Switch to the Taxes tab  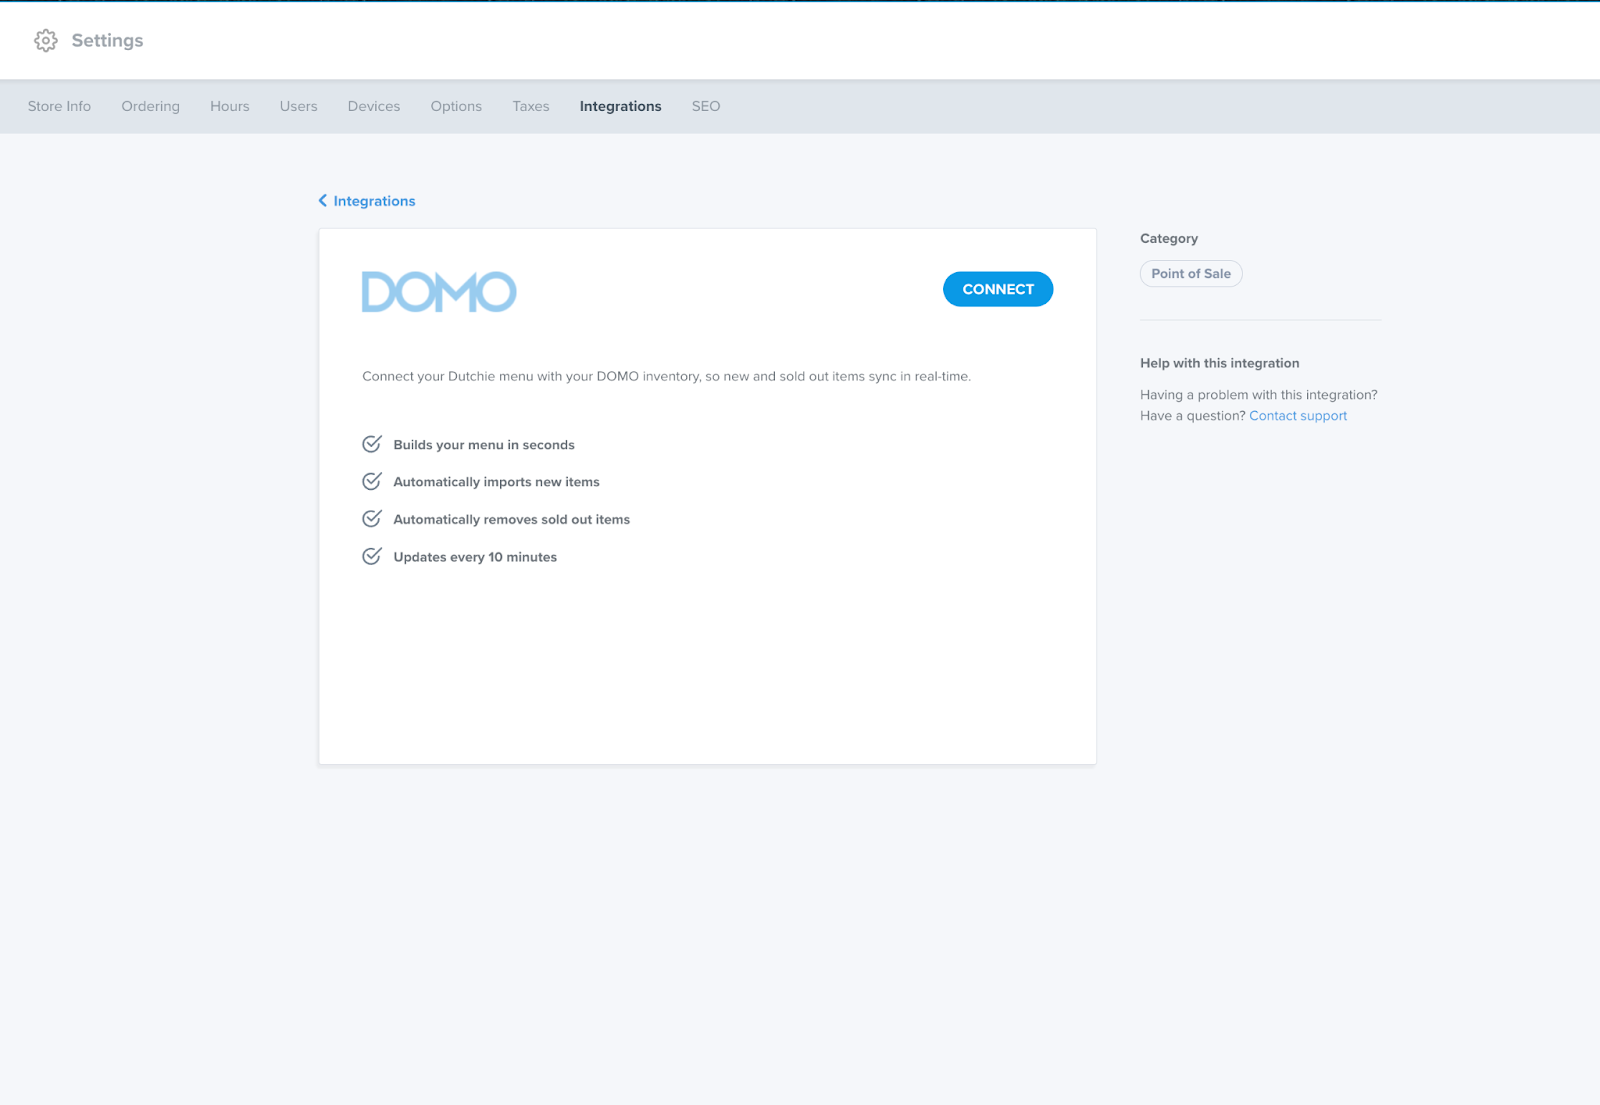(530, 106)
